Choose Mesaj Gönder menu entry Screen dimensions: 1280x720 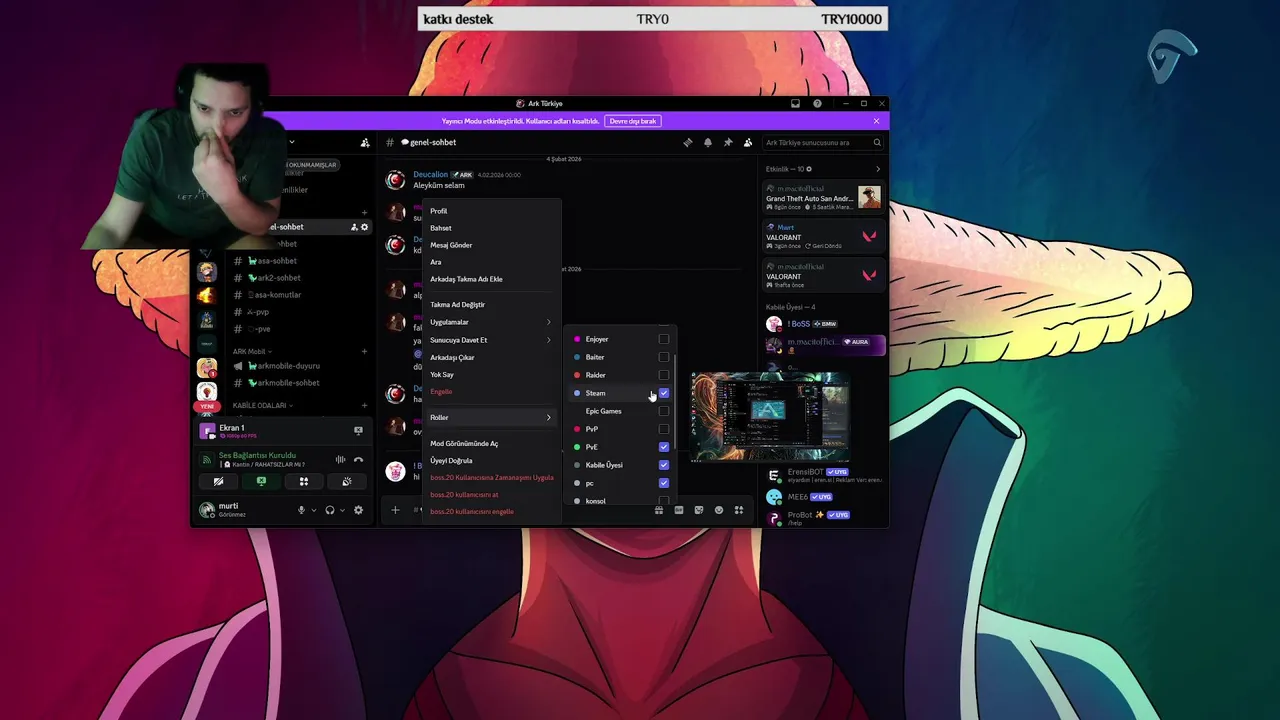[491, 245]
